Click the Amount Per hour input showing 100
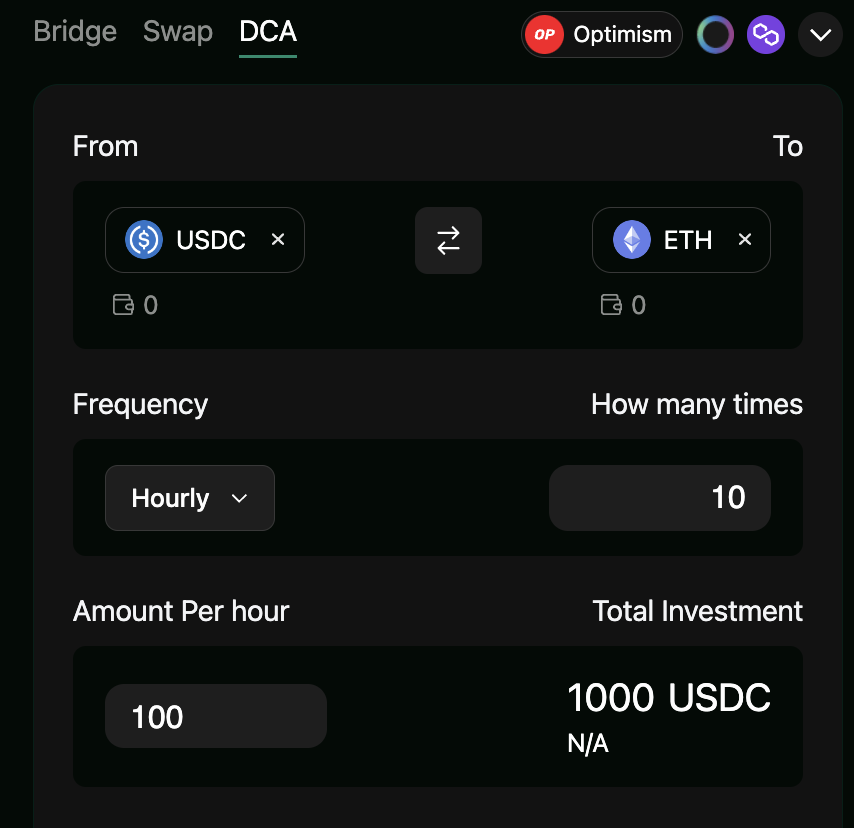 point(215,716)
